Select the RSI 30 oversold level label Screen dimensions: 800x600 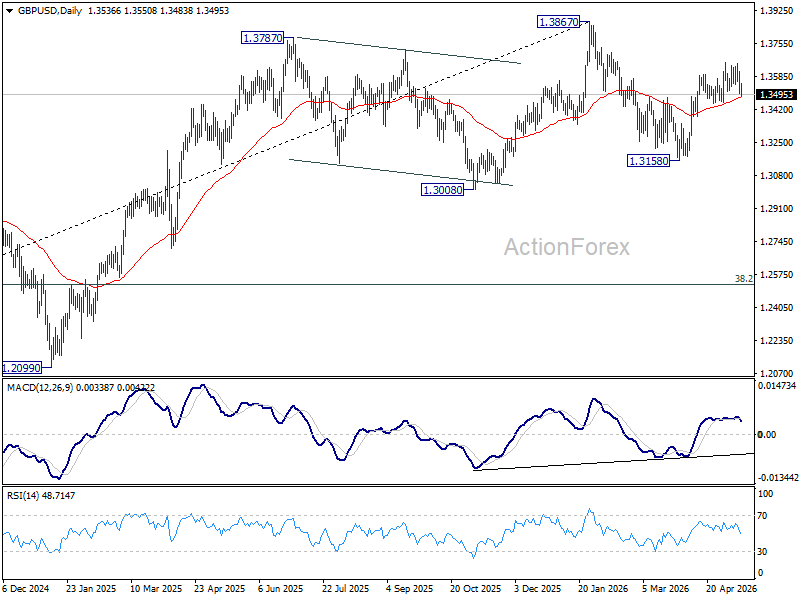tap(762, 552)
